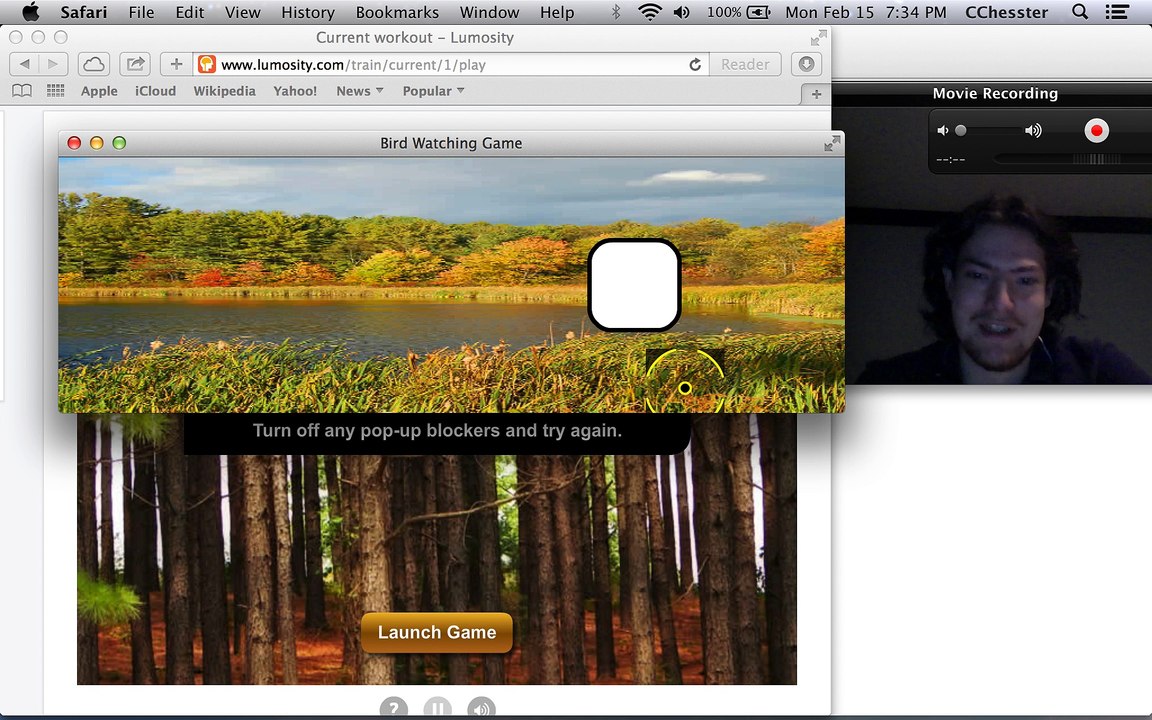The width and height of the screenshot is (1152, 720).
Task: Reload the page with the refresh icon
Action: (x=694, y=65)
